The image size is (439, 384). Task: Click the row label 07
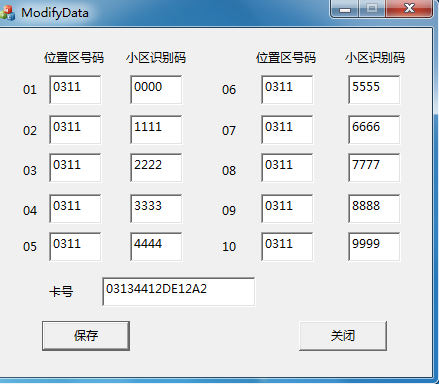click(229, 131)
